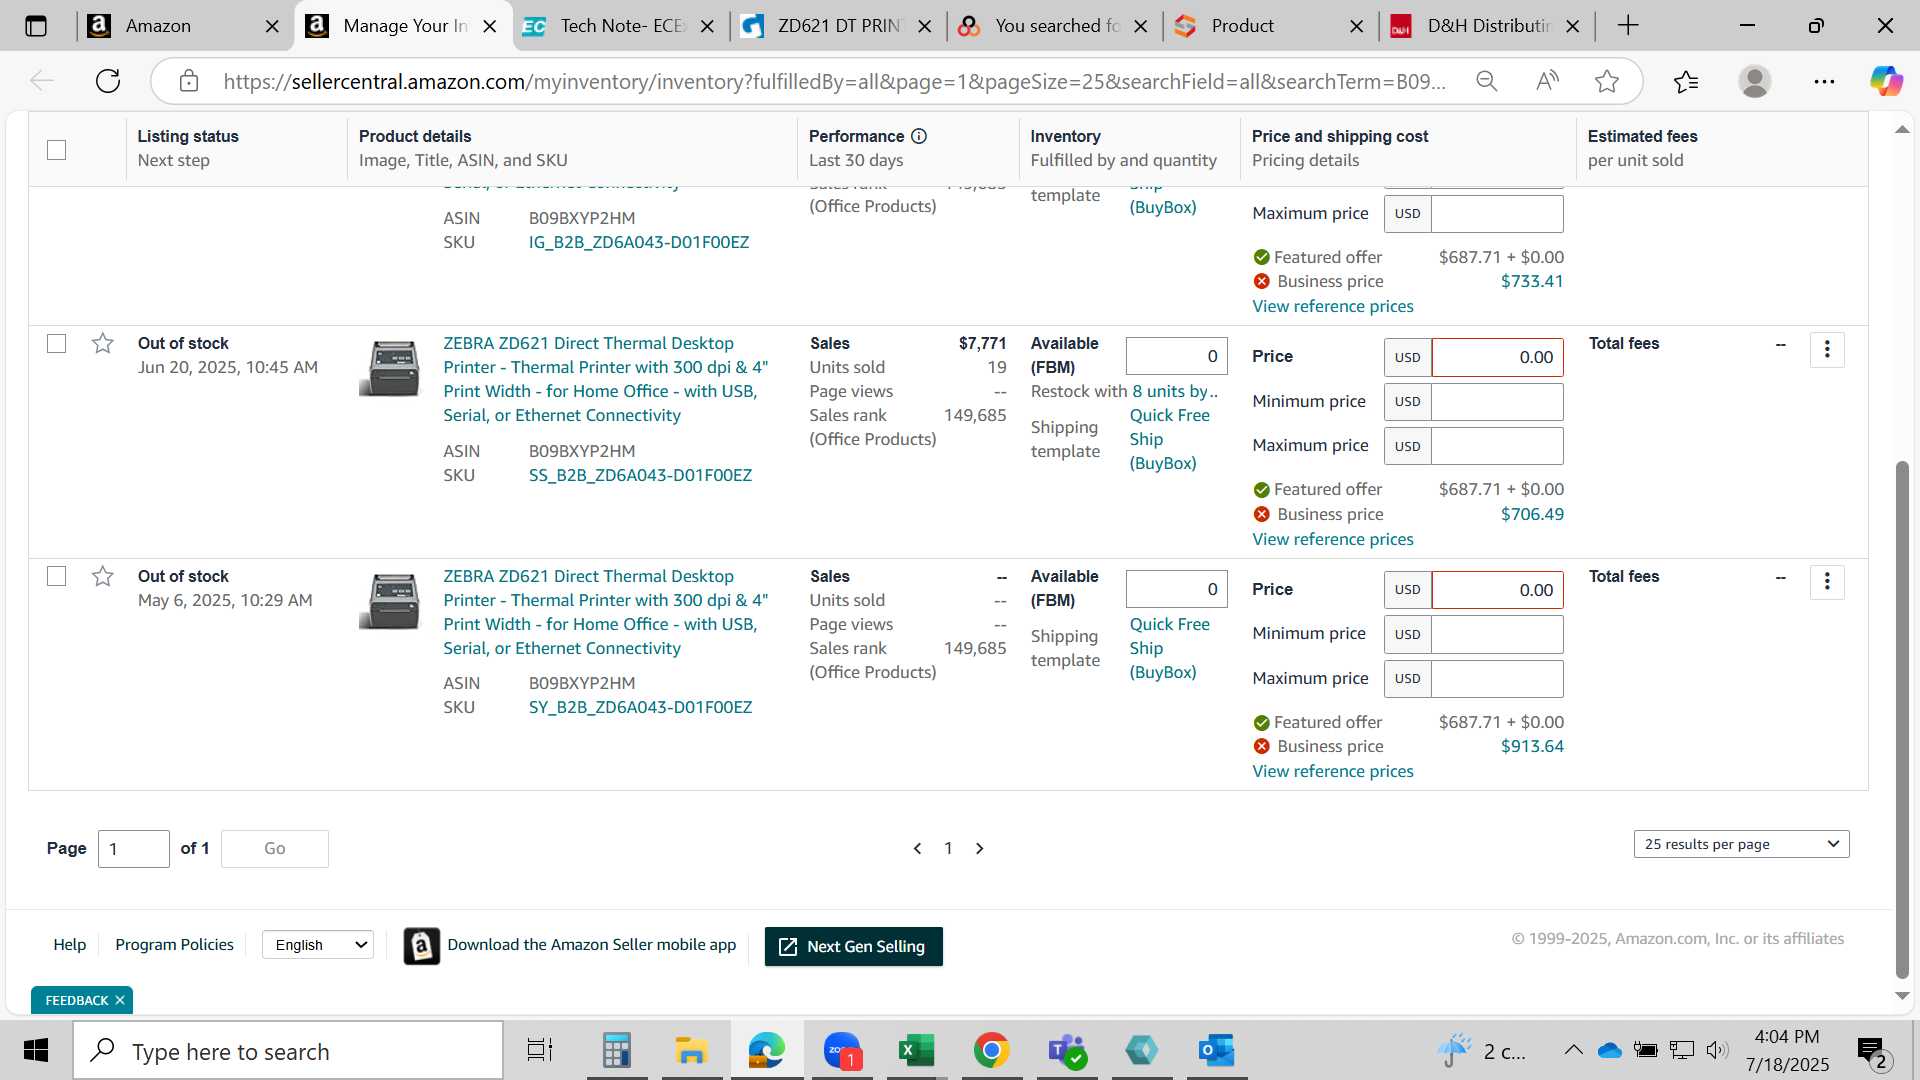1920x1080 pixels.
Task: Click View reference prices for SY_B2B listing
Action: [1333, 772]
